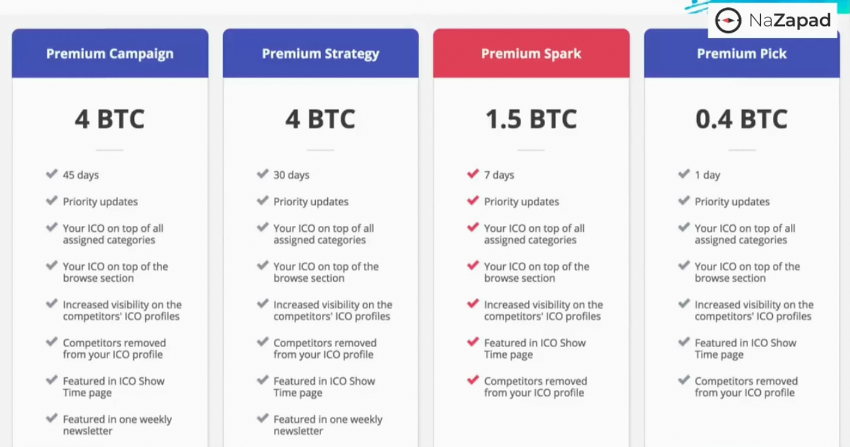Click red checkmark next to 7 days
This screenshot has width=850, height=447.
click(x=473, y=174)
